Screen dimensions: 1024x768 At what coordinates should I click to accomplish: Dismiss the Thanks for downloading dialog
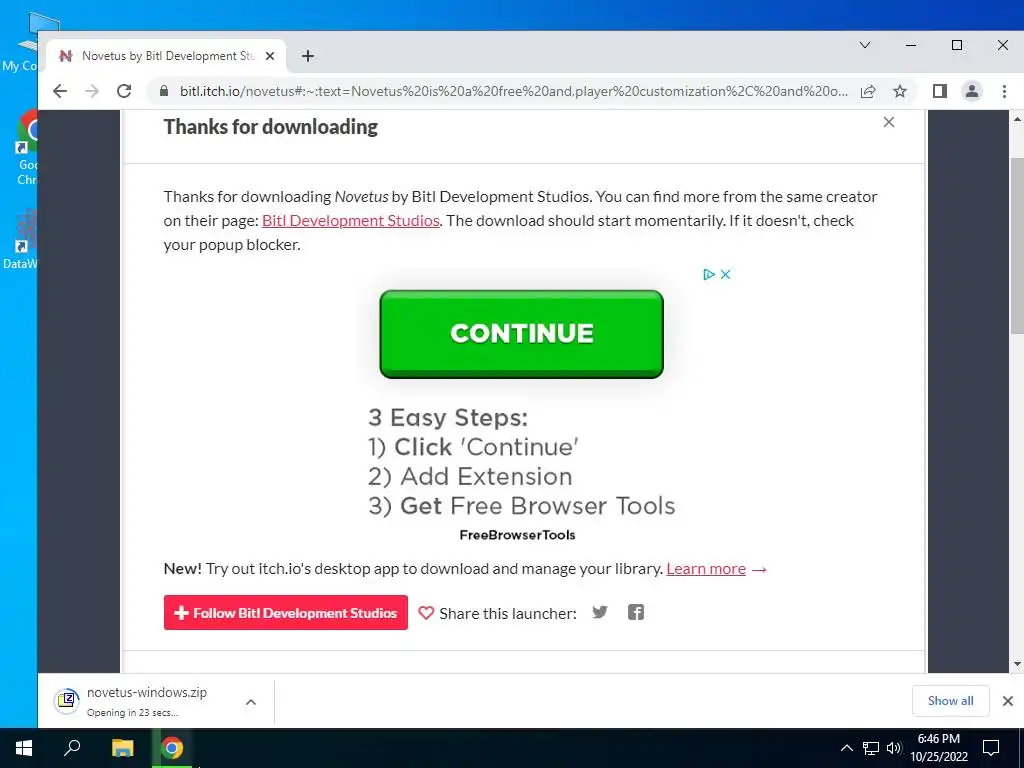[x=889, y=122]
